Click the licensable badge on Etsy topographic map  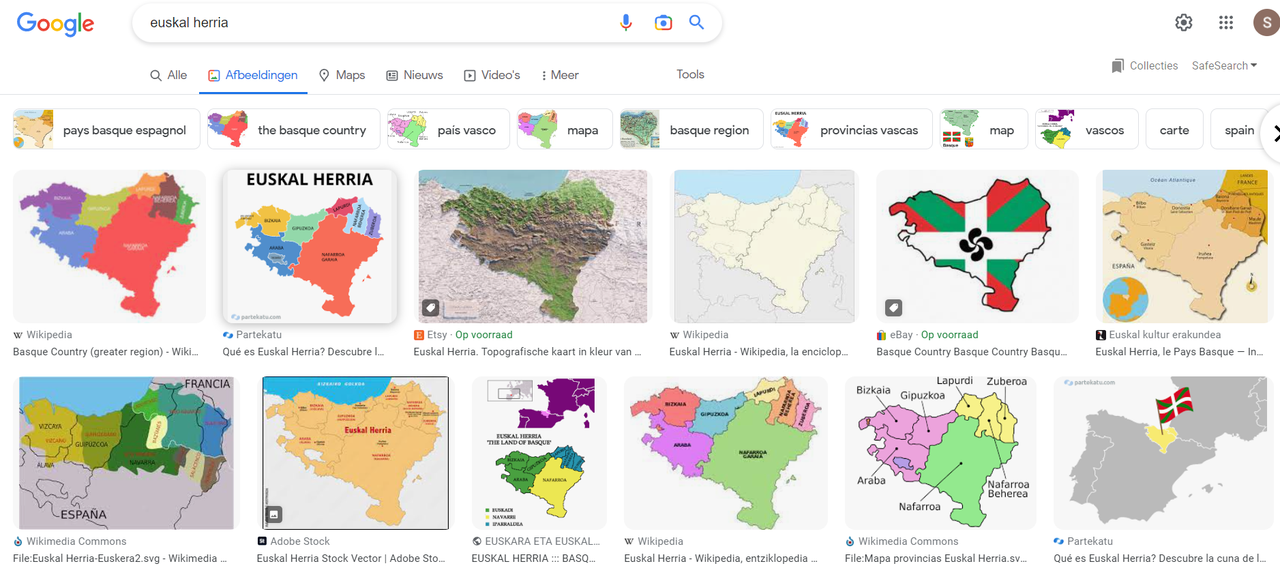[430, 307]
